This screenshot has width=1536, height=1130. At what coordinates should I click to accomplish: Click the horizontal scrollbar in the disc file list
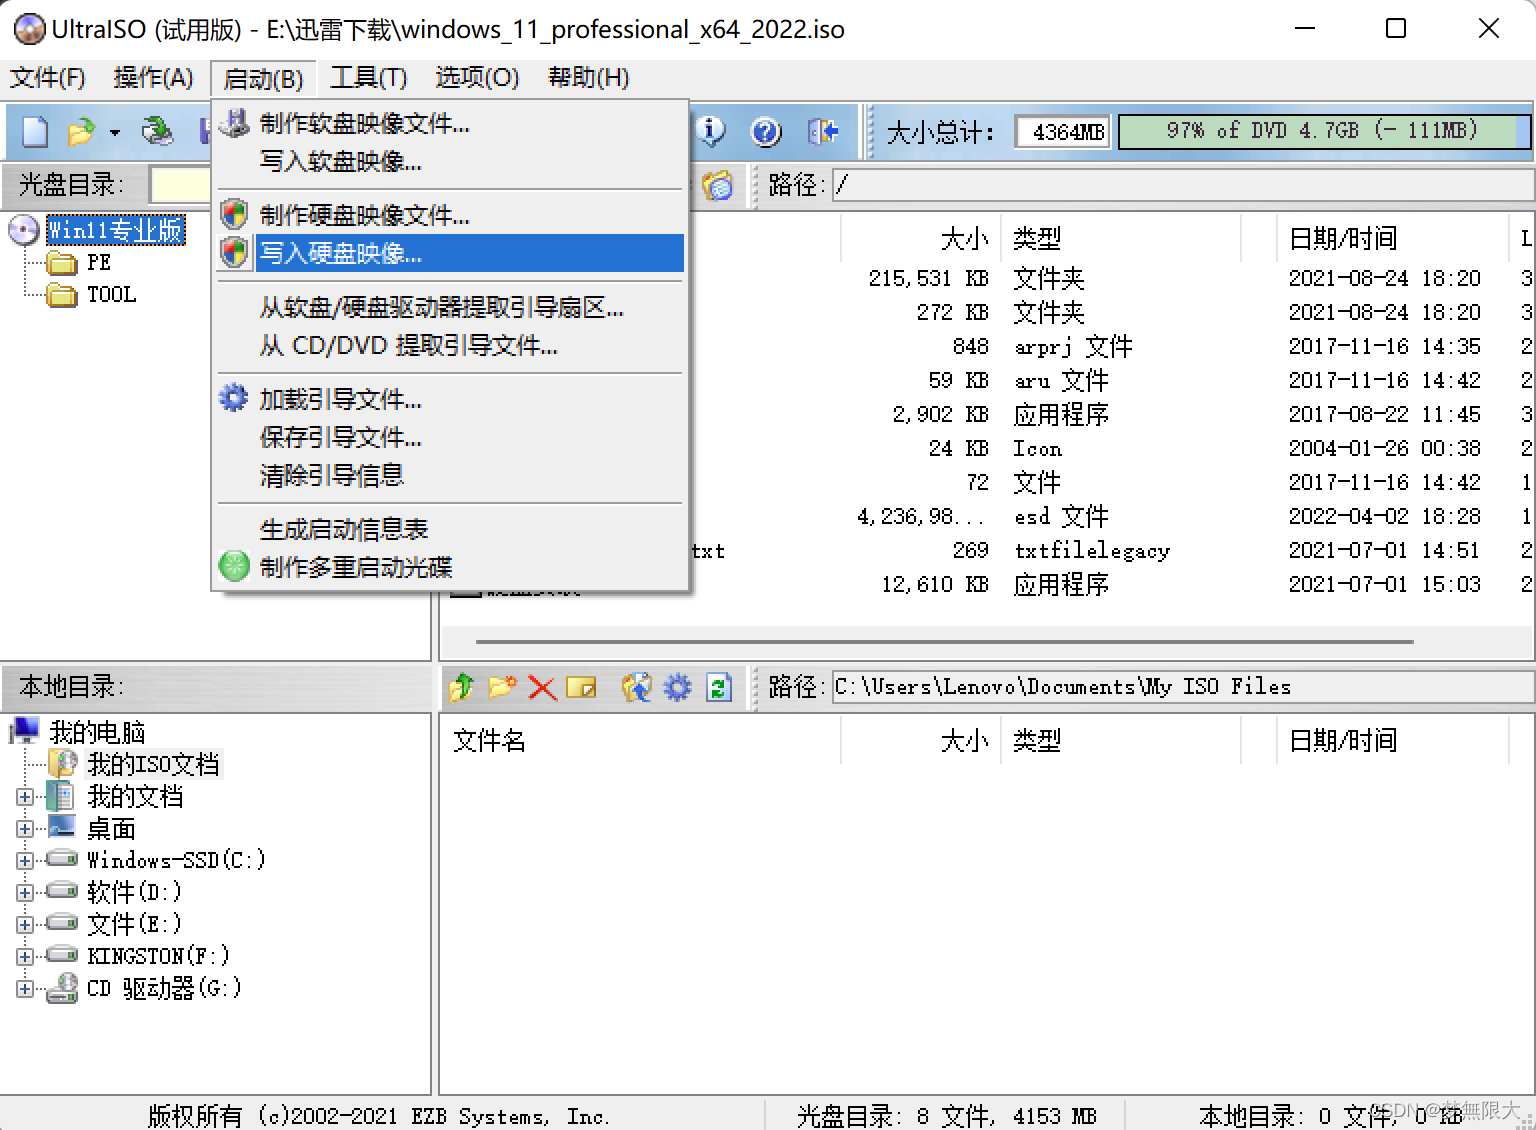pyautogui.click(x=945, y=641)
